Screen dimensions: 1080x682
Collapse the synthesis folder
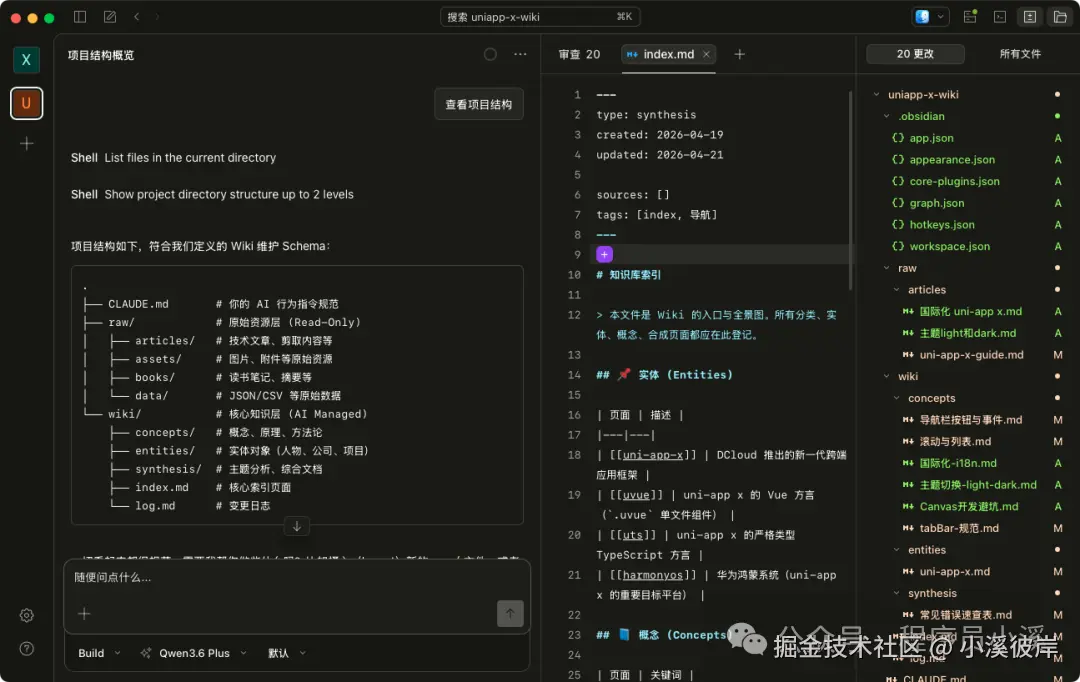[x=896, y=593]
